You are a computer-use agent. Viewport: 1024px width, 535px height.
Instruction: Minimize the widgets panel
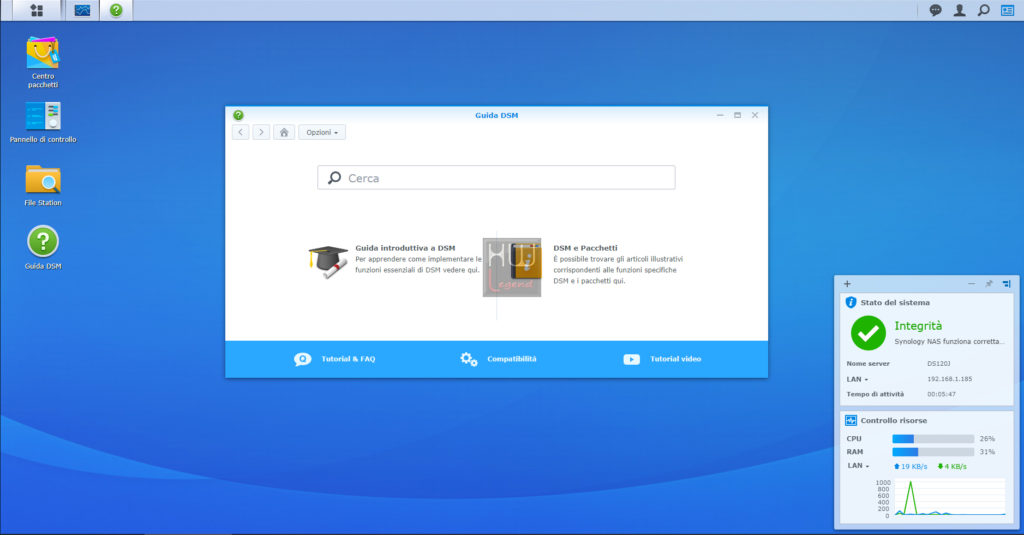click(971, 284)
